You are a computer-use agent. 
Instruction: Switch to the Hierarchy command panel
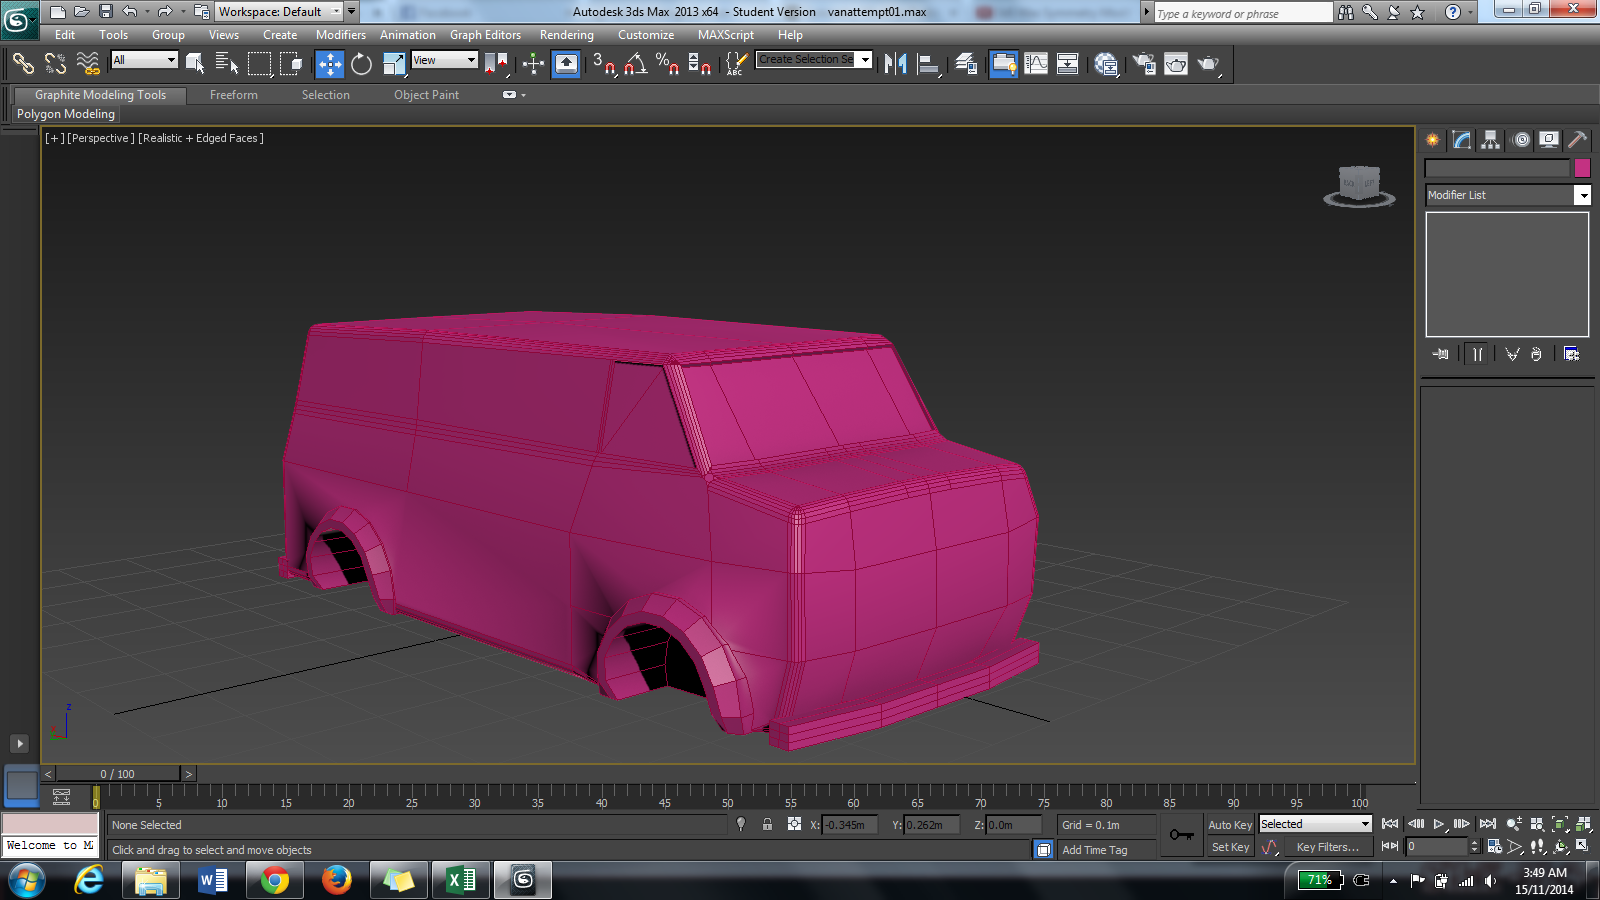click(1491, 140)
